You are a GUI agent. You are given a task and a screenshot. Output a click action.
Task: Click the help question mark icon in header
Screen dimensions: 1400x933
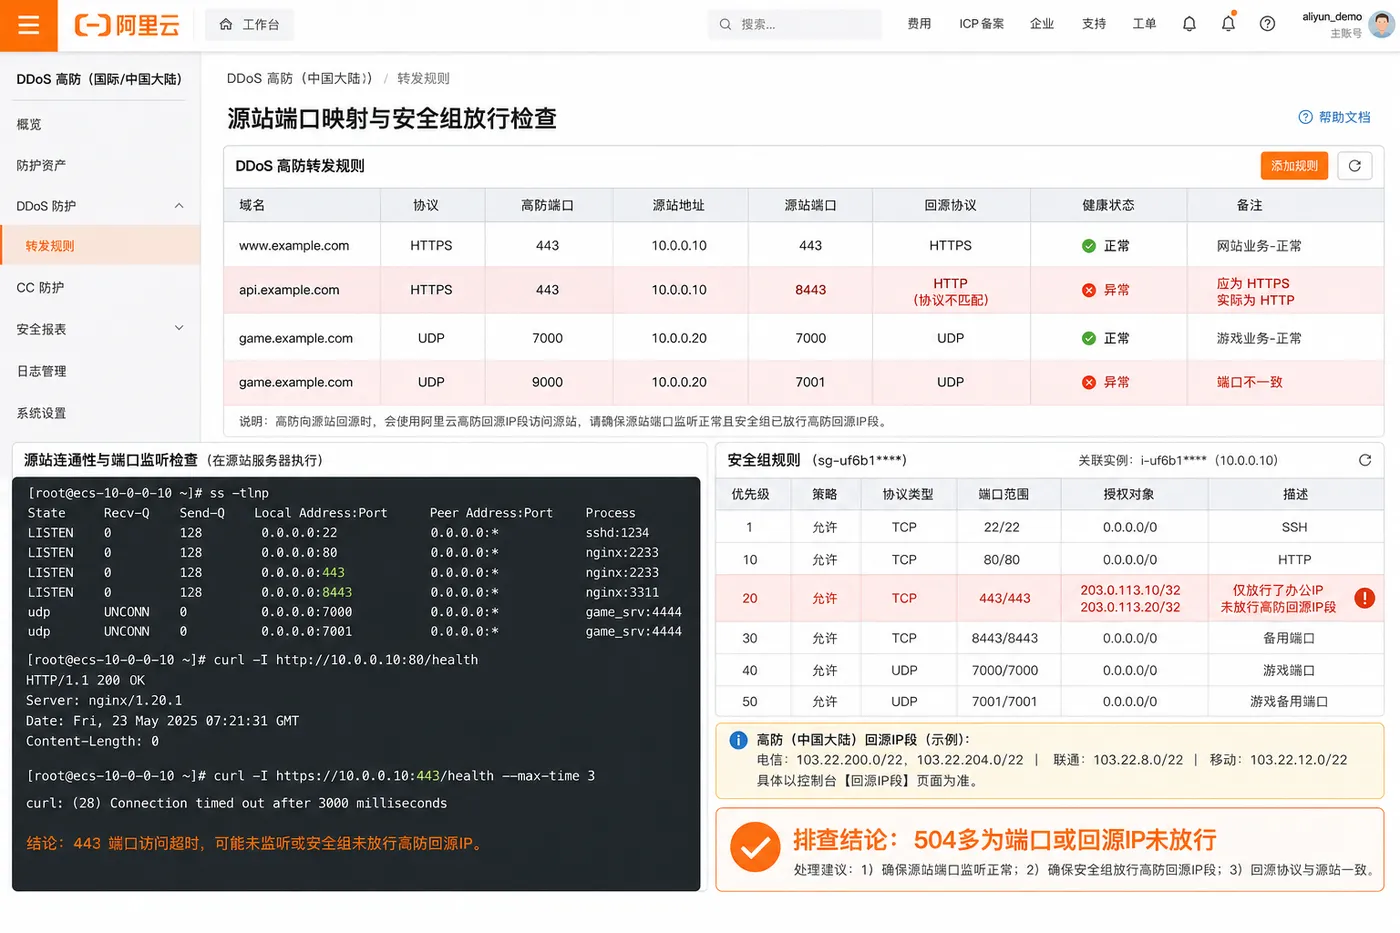pyautogui.click(x=1267, y=24)
